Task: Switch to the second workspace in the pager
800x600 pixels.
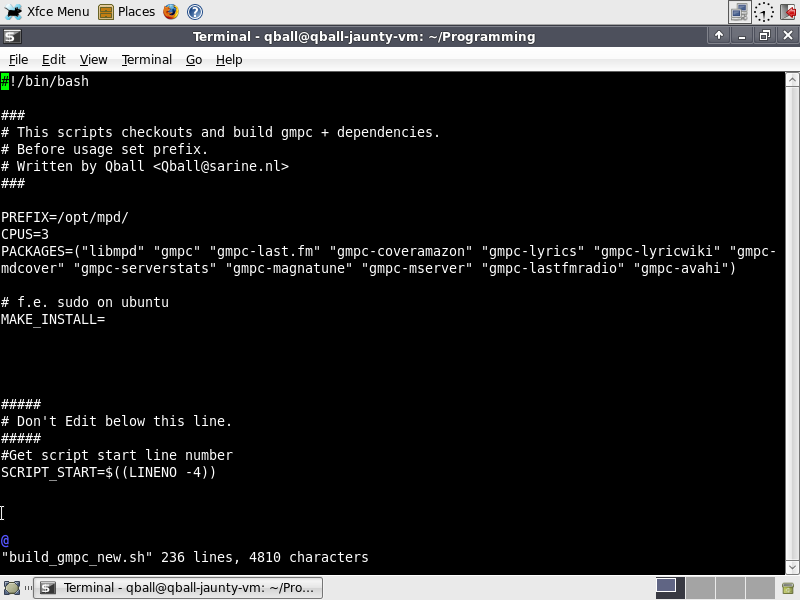Action: (x=700, y=588)
